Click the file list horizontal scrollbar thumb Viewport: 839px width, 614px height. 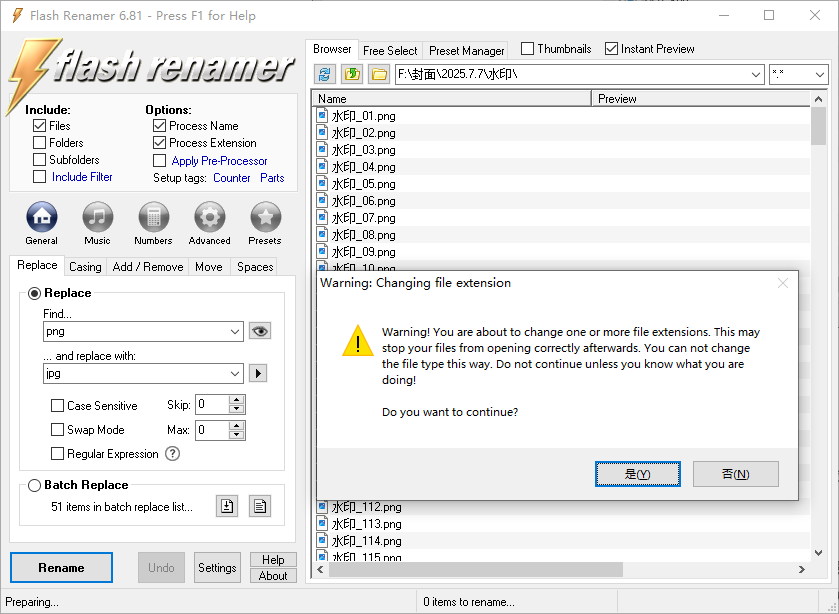(476, 570)
